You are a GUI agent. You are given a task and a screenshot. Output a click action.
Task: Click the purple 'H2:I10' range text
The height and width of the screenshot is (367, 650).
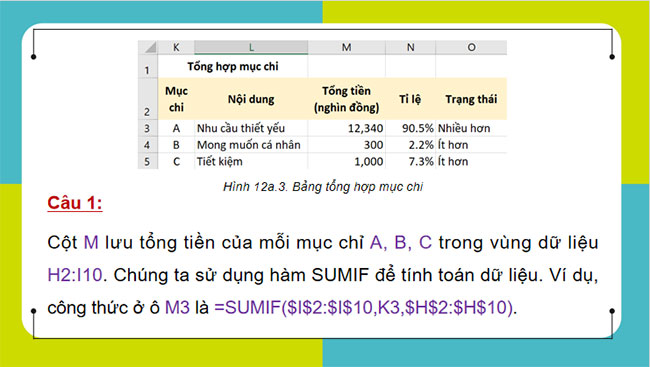coord(75,275)
